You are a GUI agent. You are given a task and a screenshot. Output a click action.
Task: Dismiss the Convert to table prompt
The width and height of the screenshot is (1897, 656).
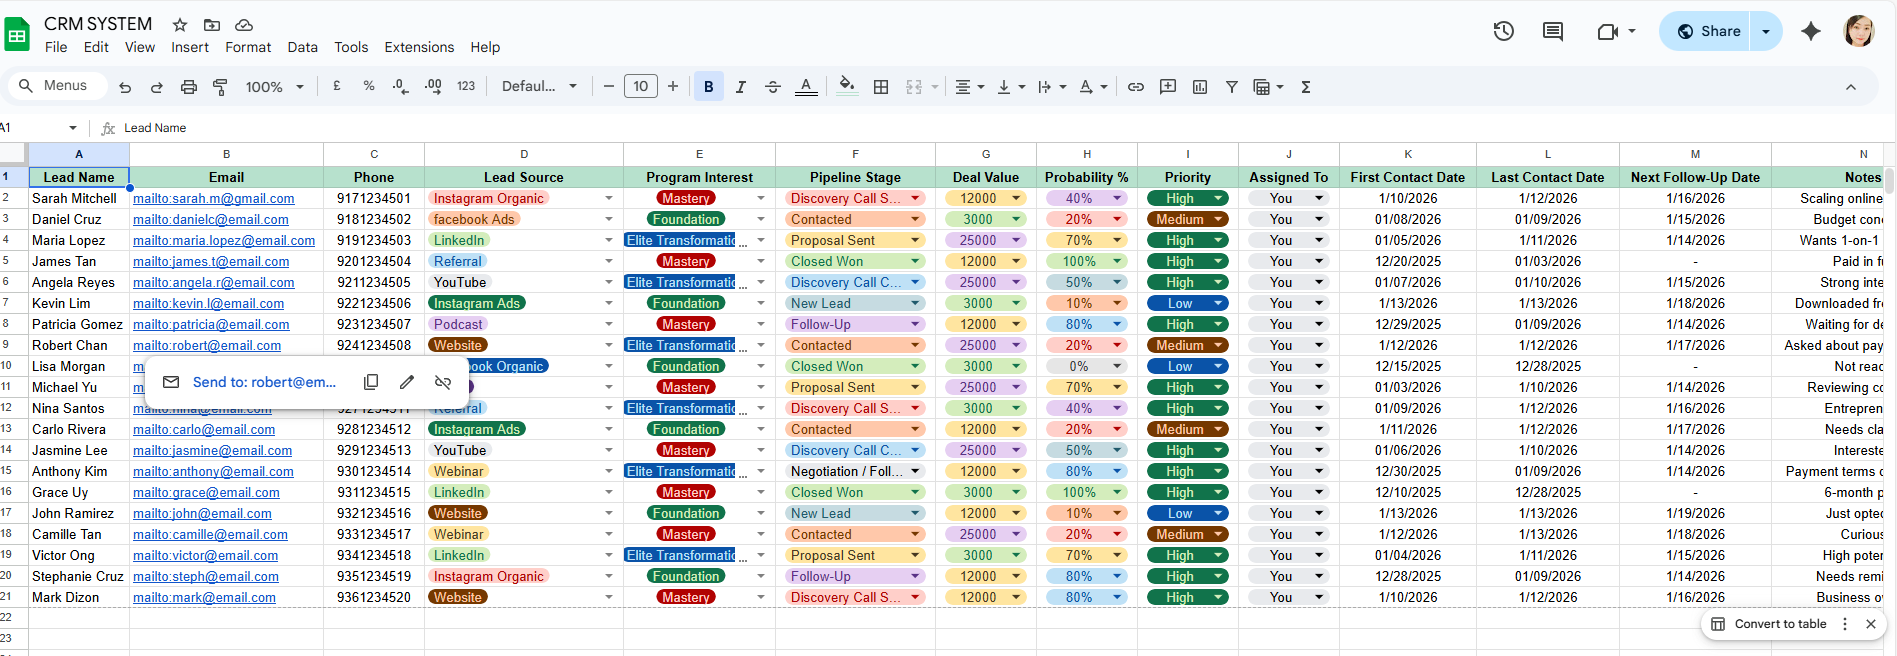pyautogui.click(x=1871, y=624)
